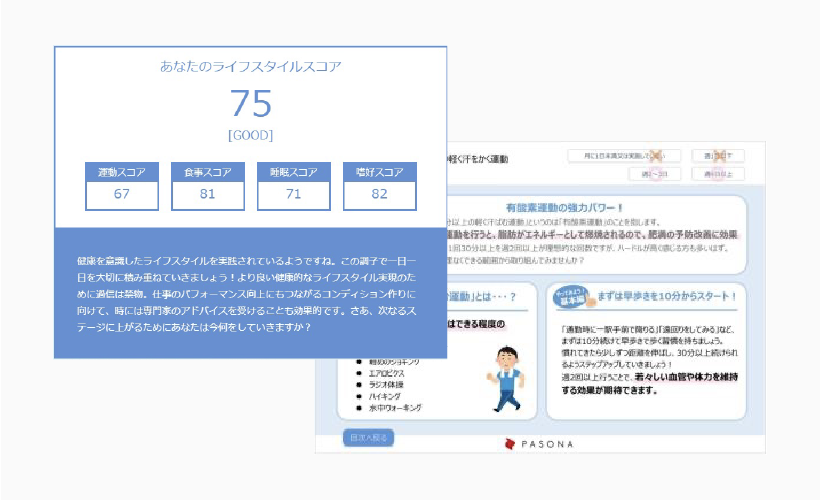Click the preference score value 82
Screen dimensions: 820x500
[x=380, y=194]
